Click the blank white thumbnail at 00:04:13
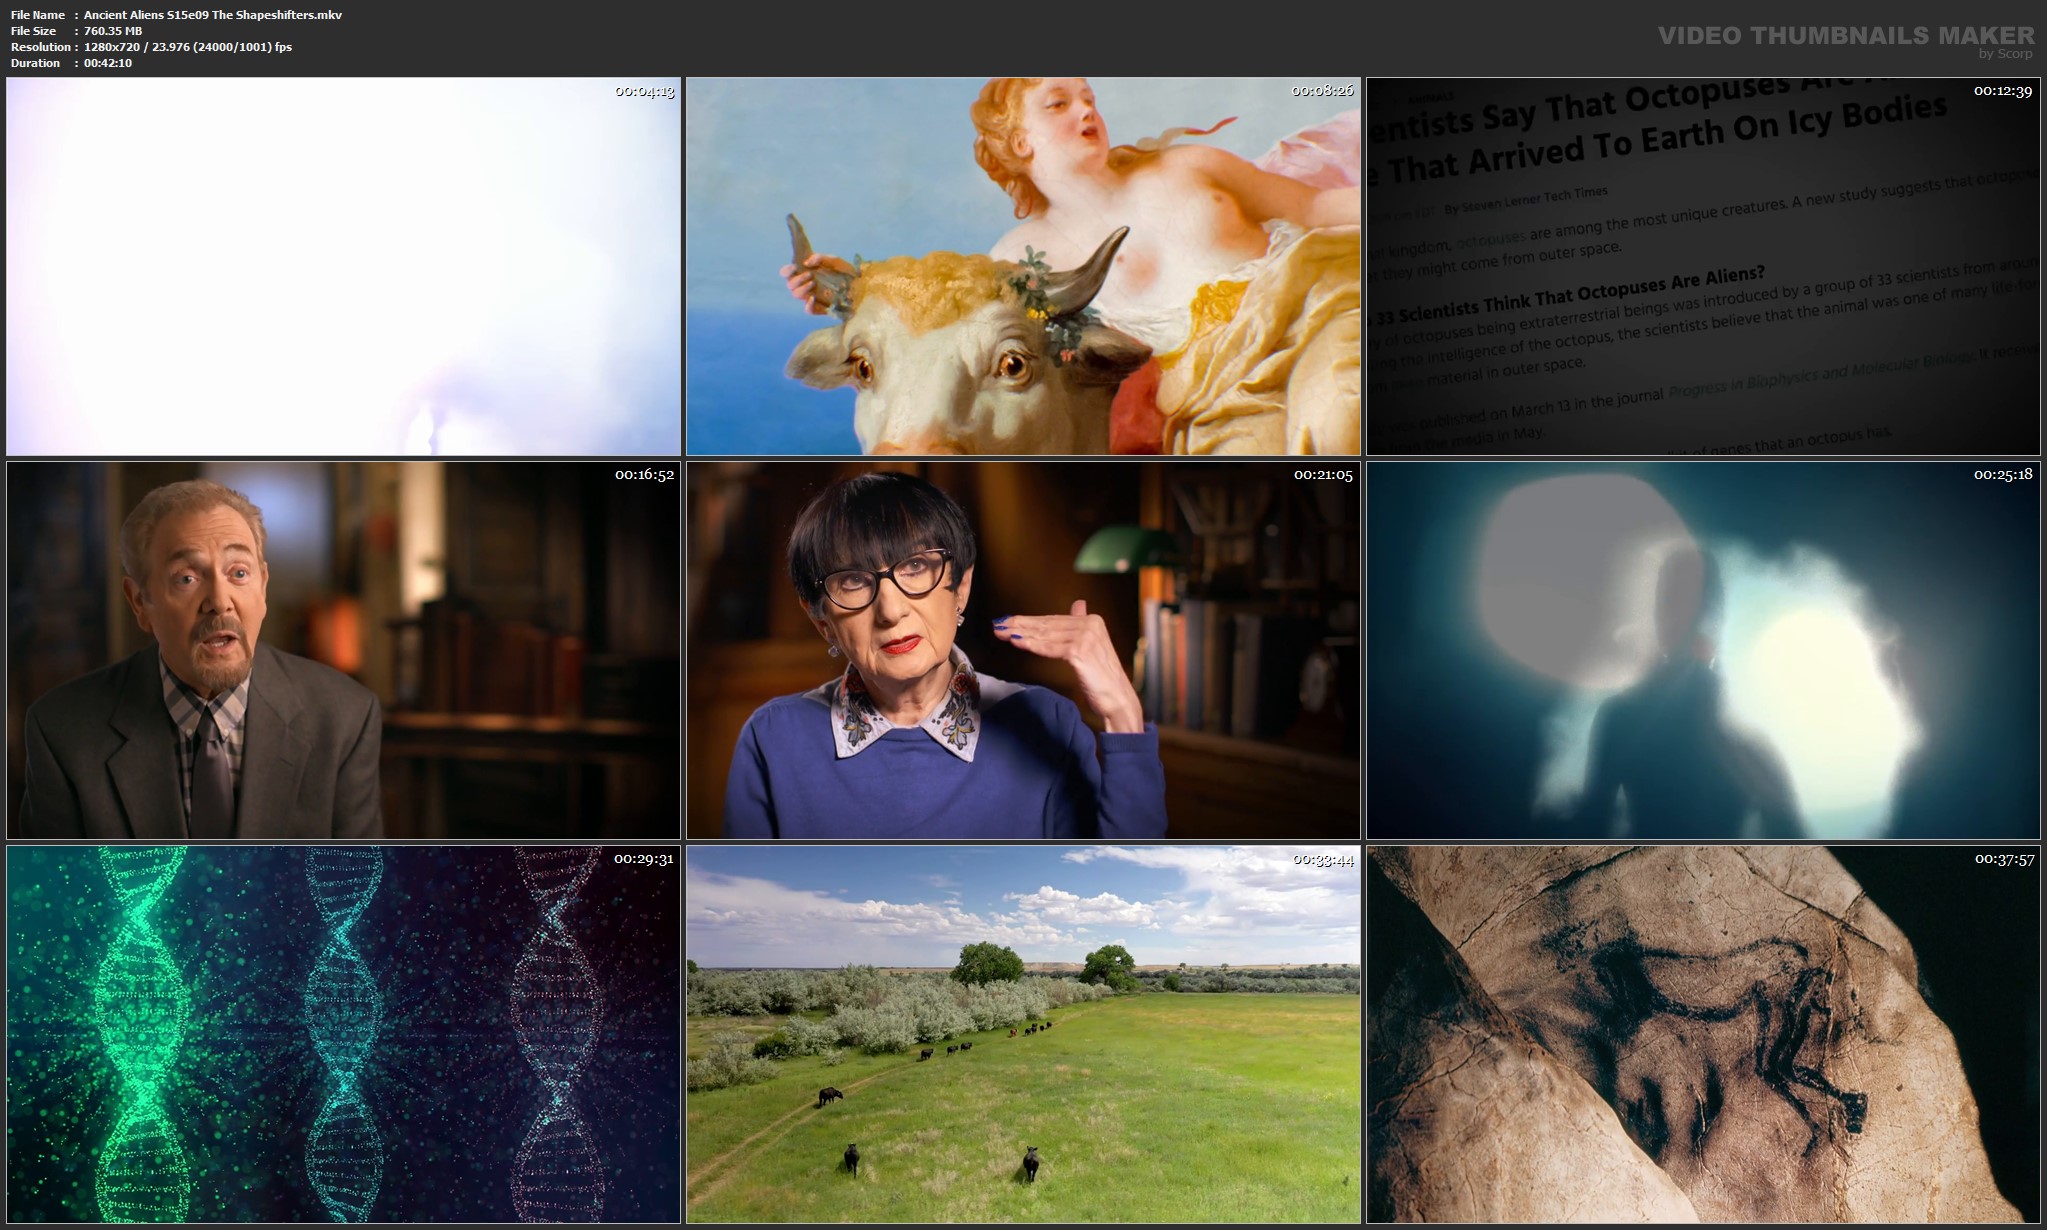 point(343,266)
